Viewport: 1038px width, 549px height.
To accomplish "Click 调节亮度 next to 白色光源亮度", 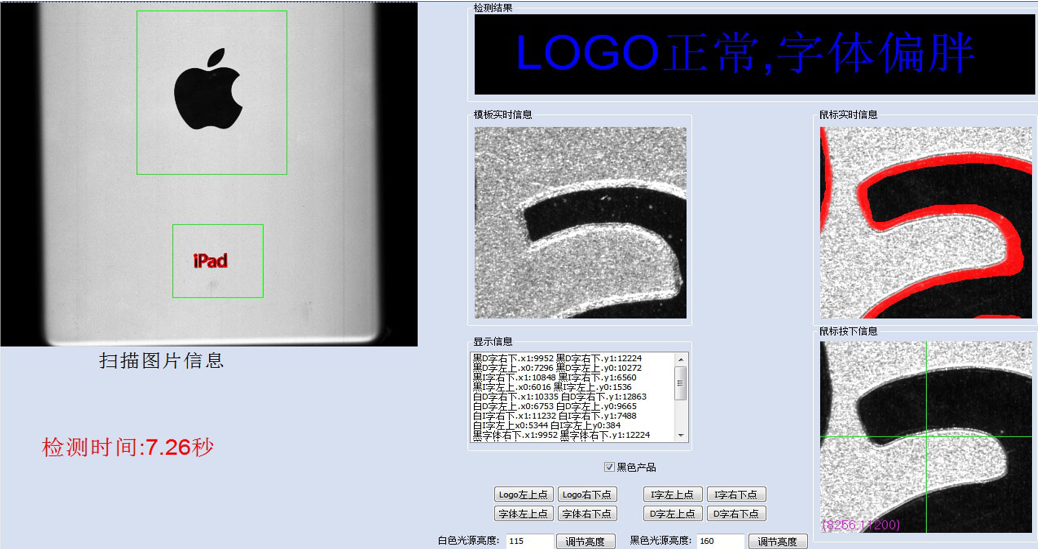I will click(x=586, y=541).
